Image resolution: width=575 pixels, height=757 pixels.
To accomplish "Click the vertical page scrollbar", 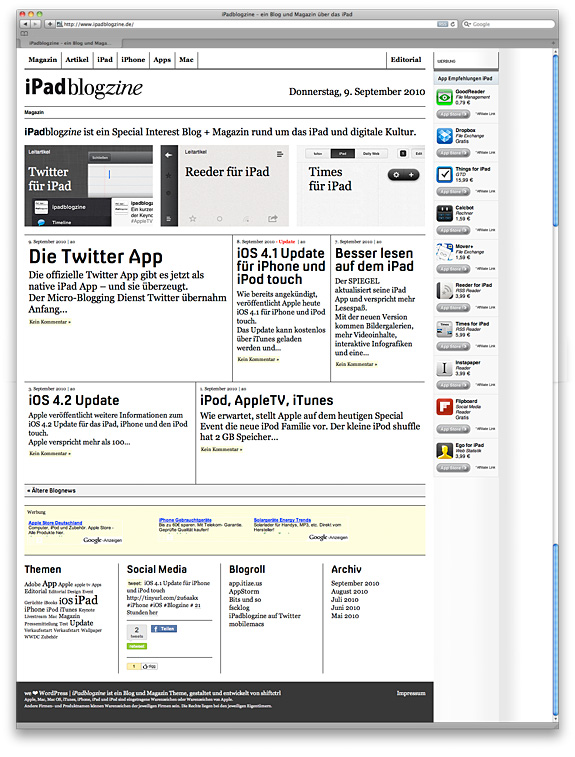I will (556, 384).
